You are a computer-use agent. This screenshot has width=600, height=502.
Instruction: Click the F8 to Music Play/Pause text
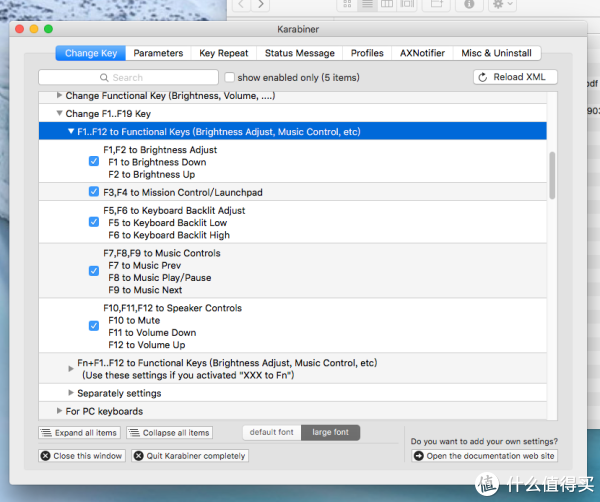click(160, 278)
